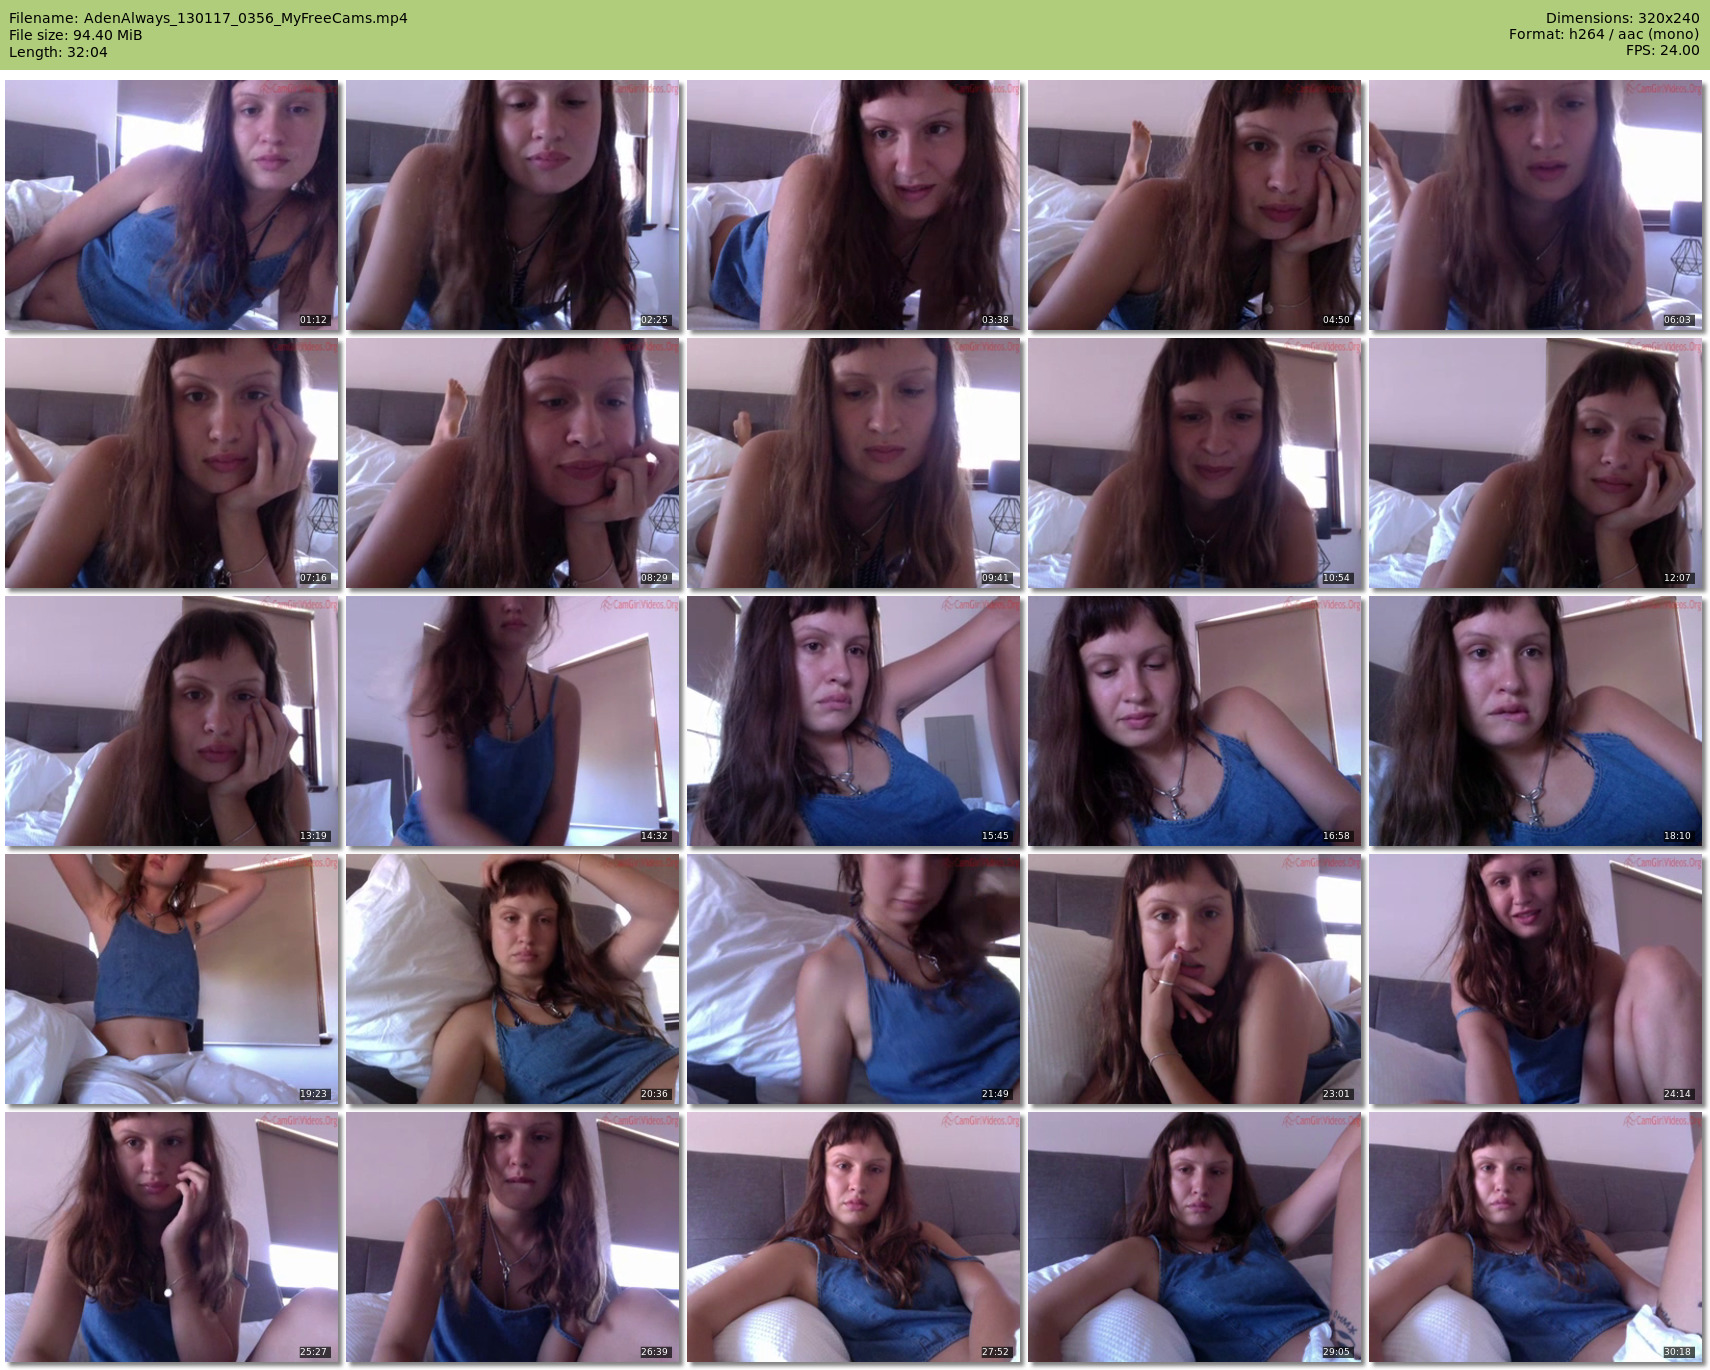Click the last thumbnail at 30:18
Viewport: 1710px width, 1370px height.
point(1536,1237)
